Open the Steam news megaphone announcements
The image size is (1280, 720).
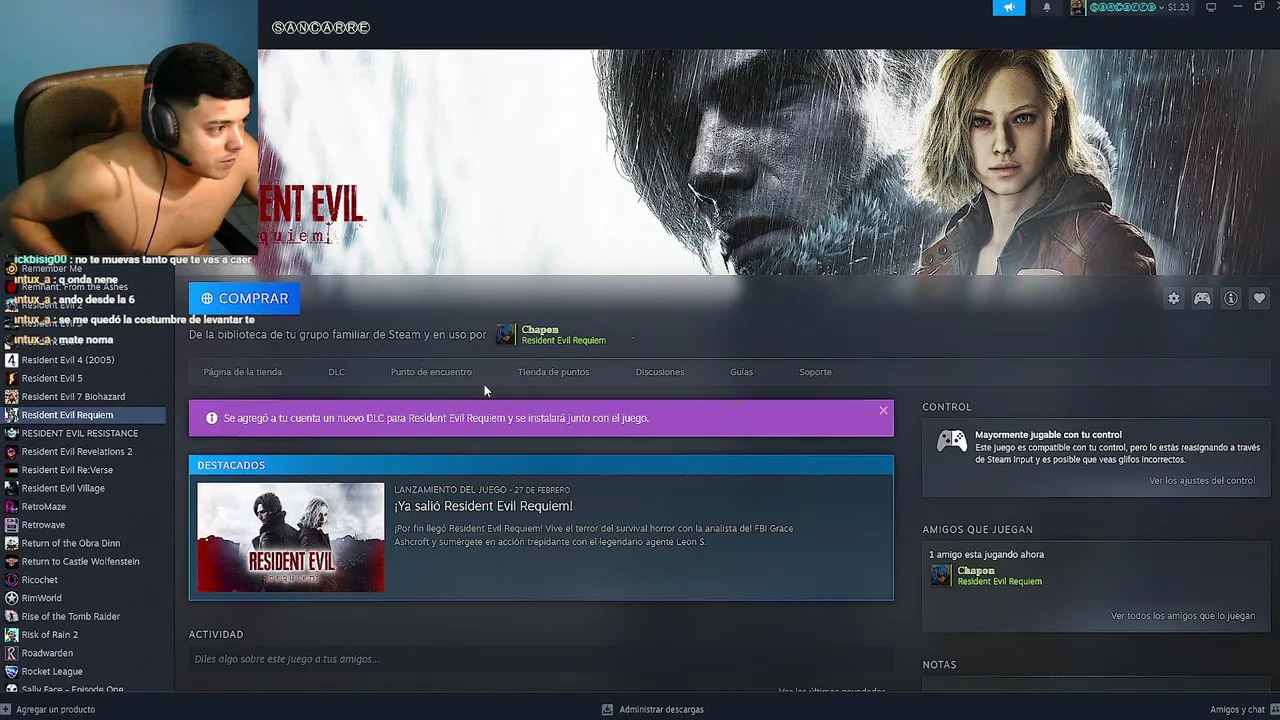(x=1008, y=8)
